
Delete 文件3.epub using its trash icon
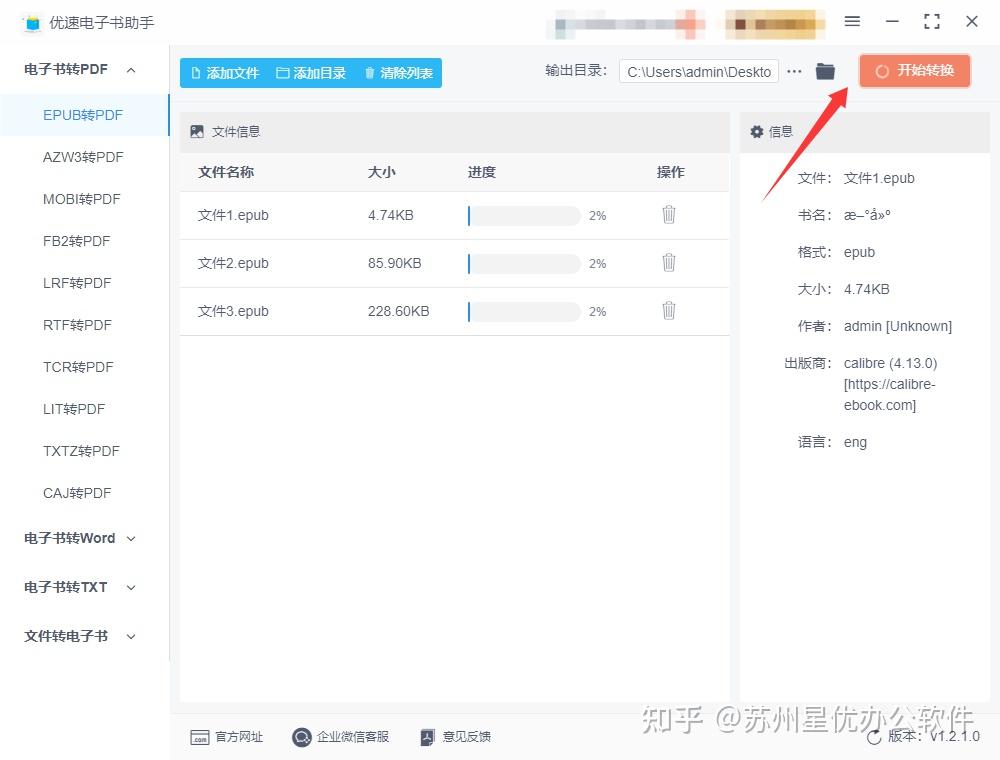tap(668, 311)
